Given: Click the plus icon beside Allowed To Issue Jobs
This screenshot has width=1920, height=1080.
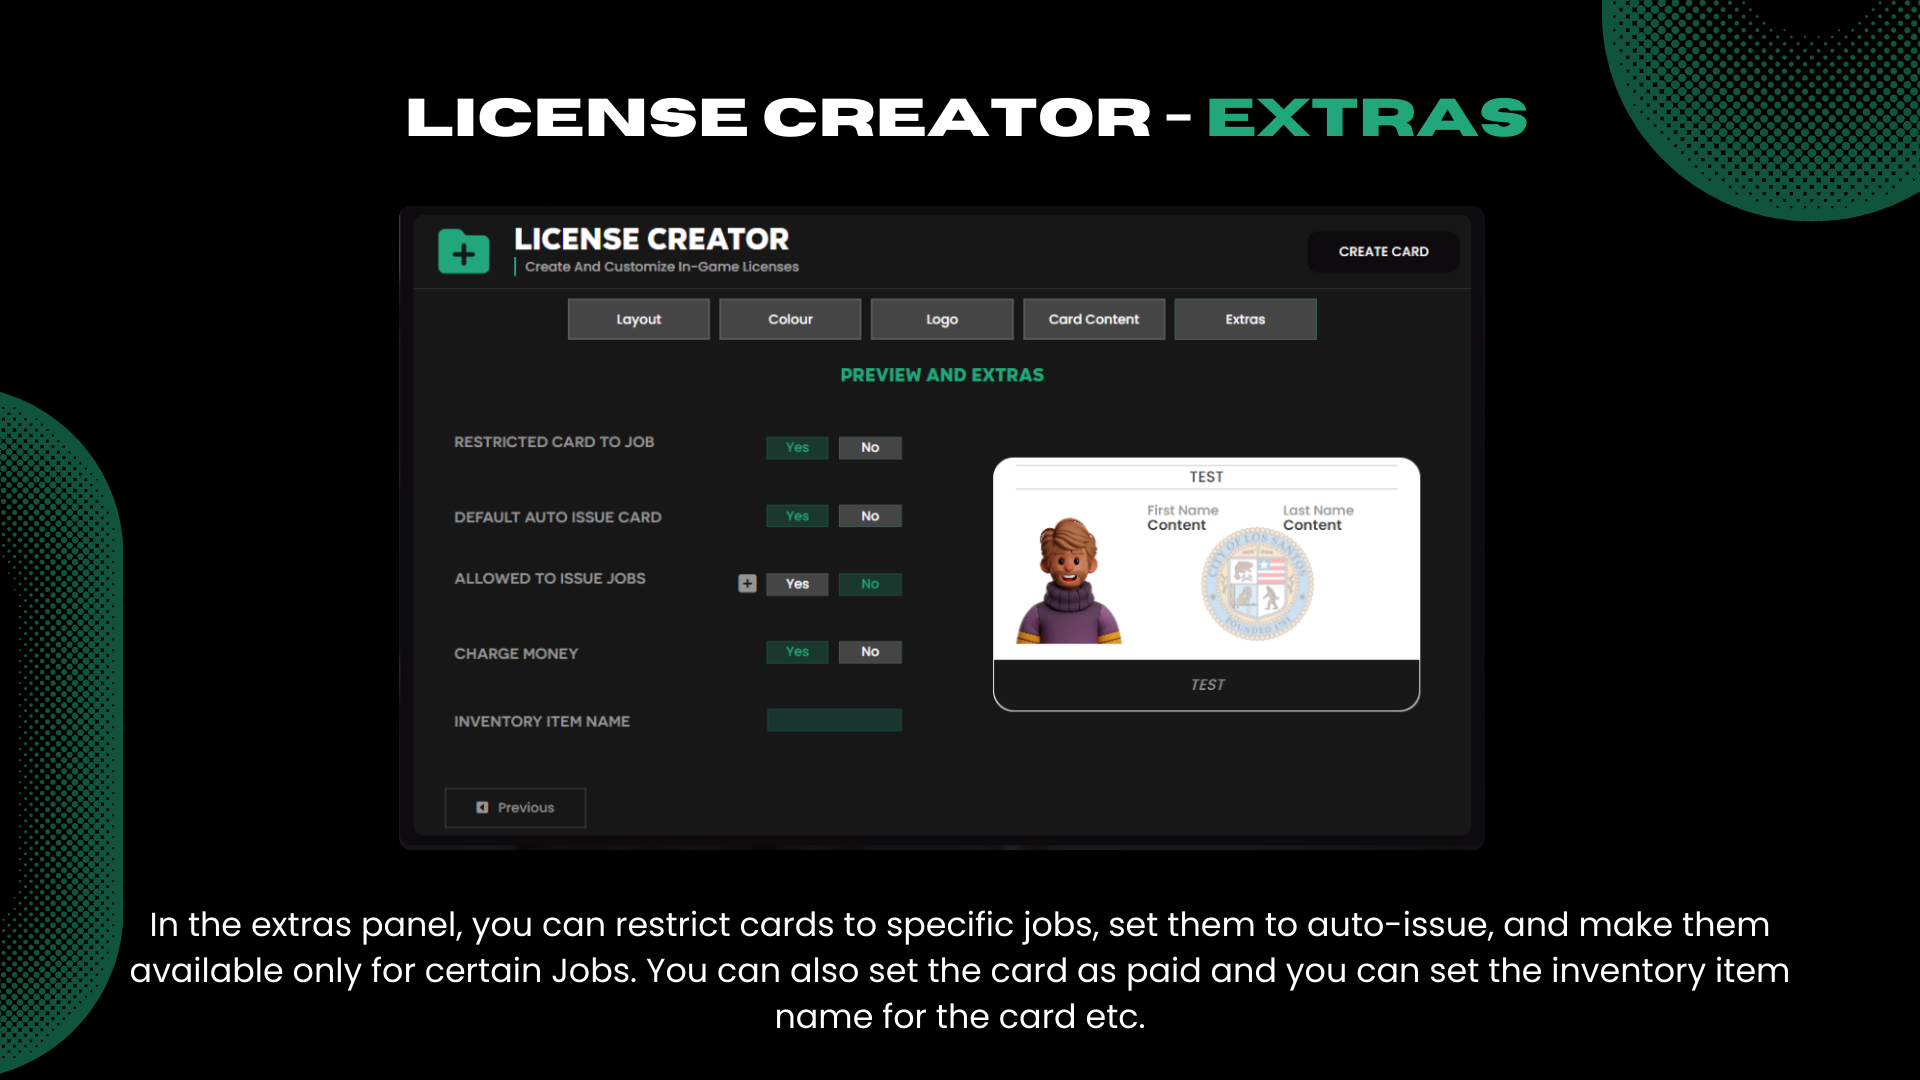Looking at the screenshot, I should (x=747, y=583).
